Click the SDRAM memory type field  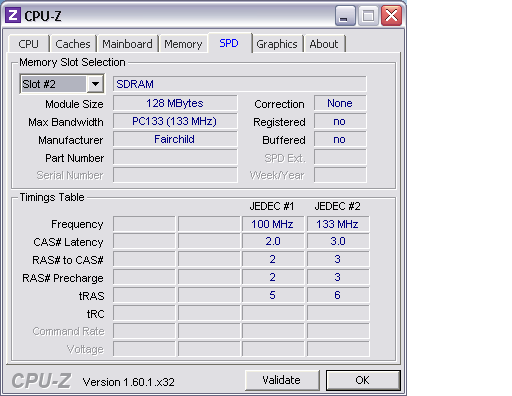pyautogui.click(x=240, y=84)
